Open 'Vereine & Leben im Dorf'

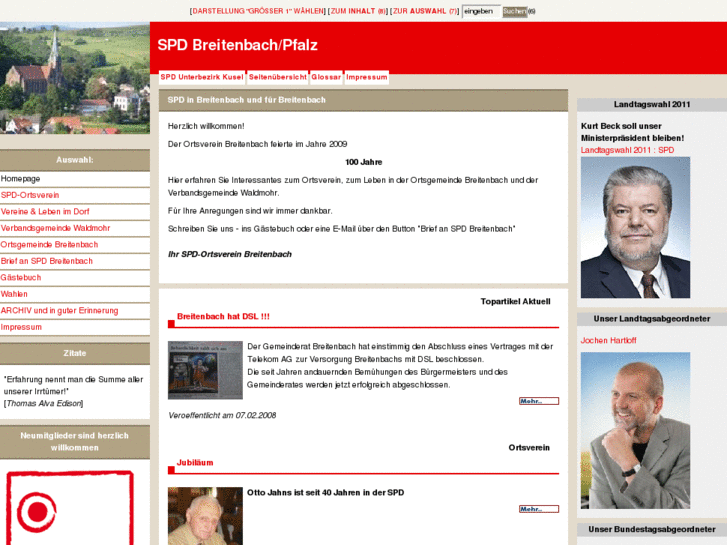click(x=75, y=212)
